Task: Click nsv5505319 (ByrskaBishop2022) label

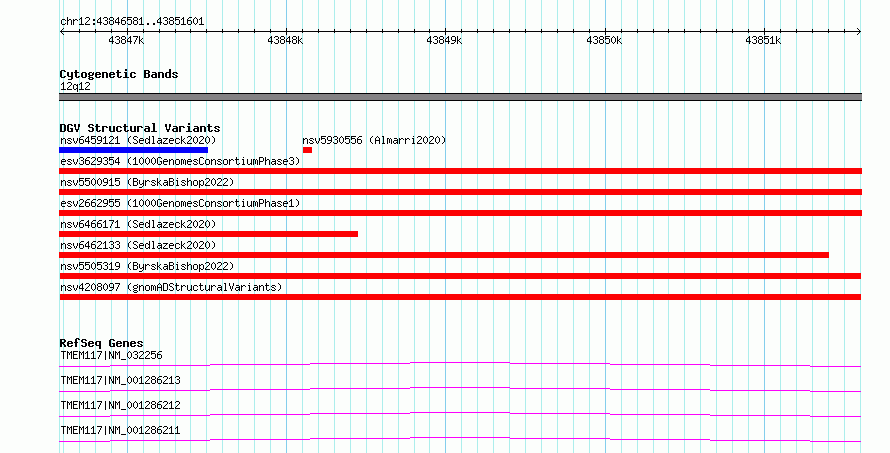Action: coord(147,266)
